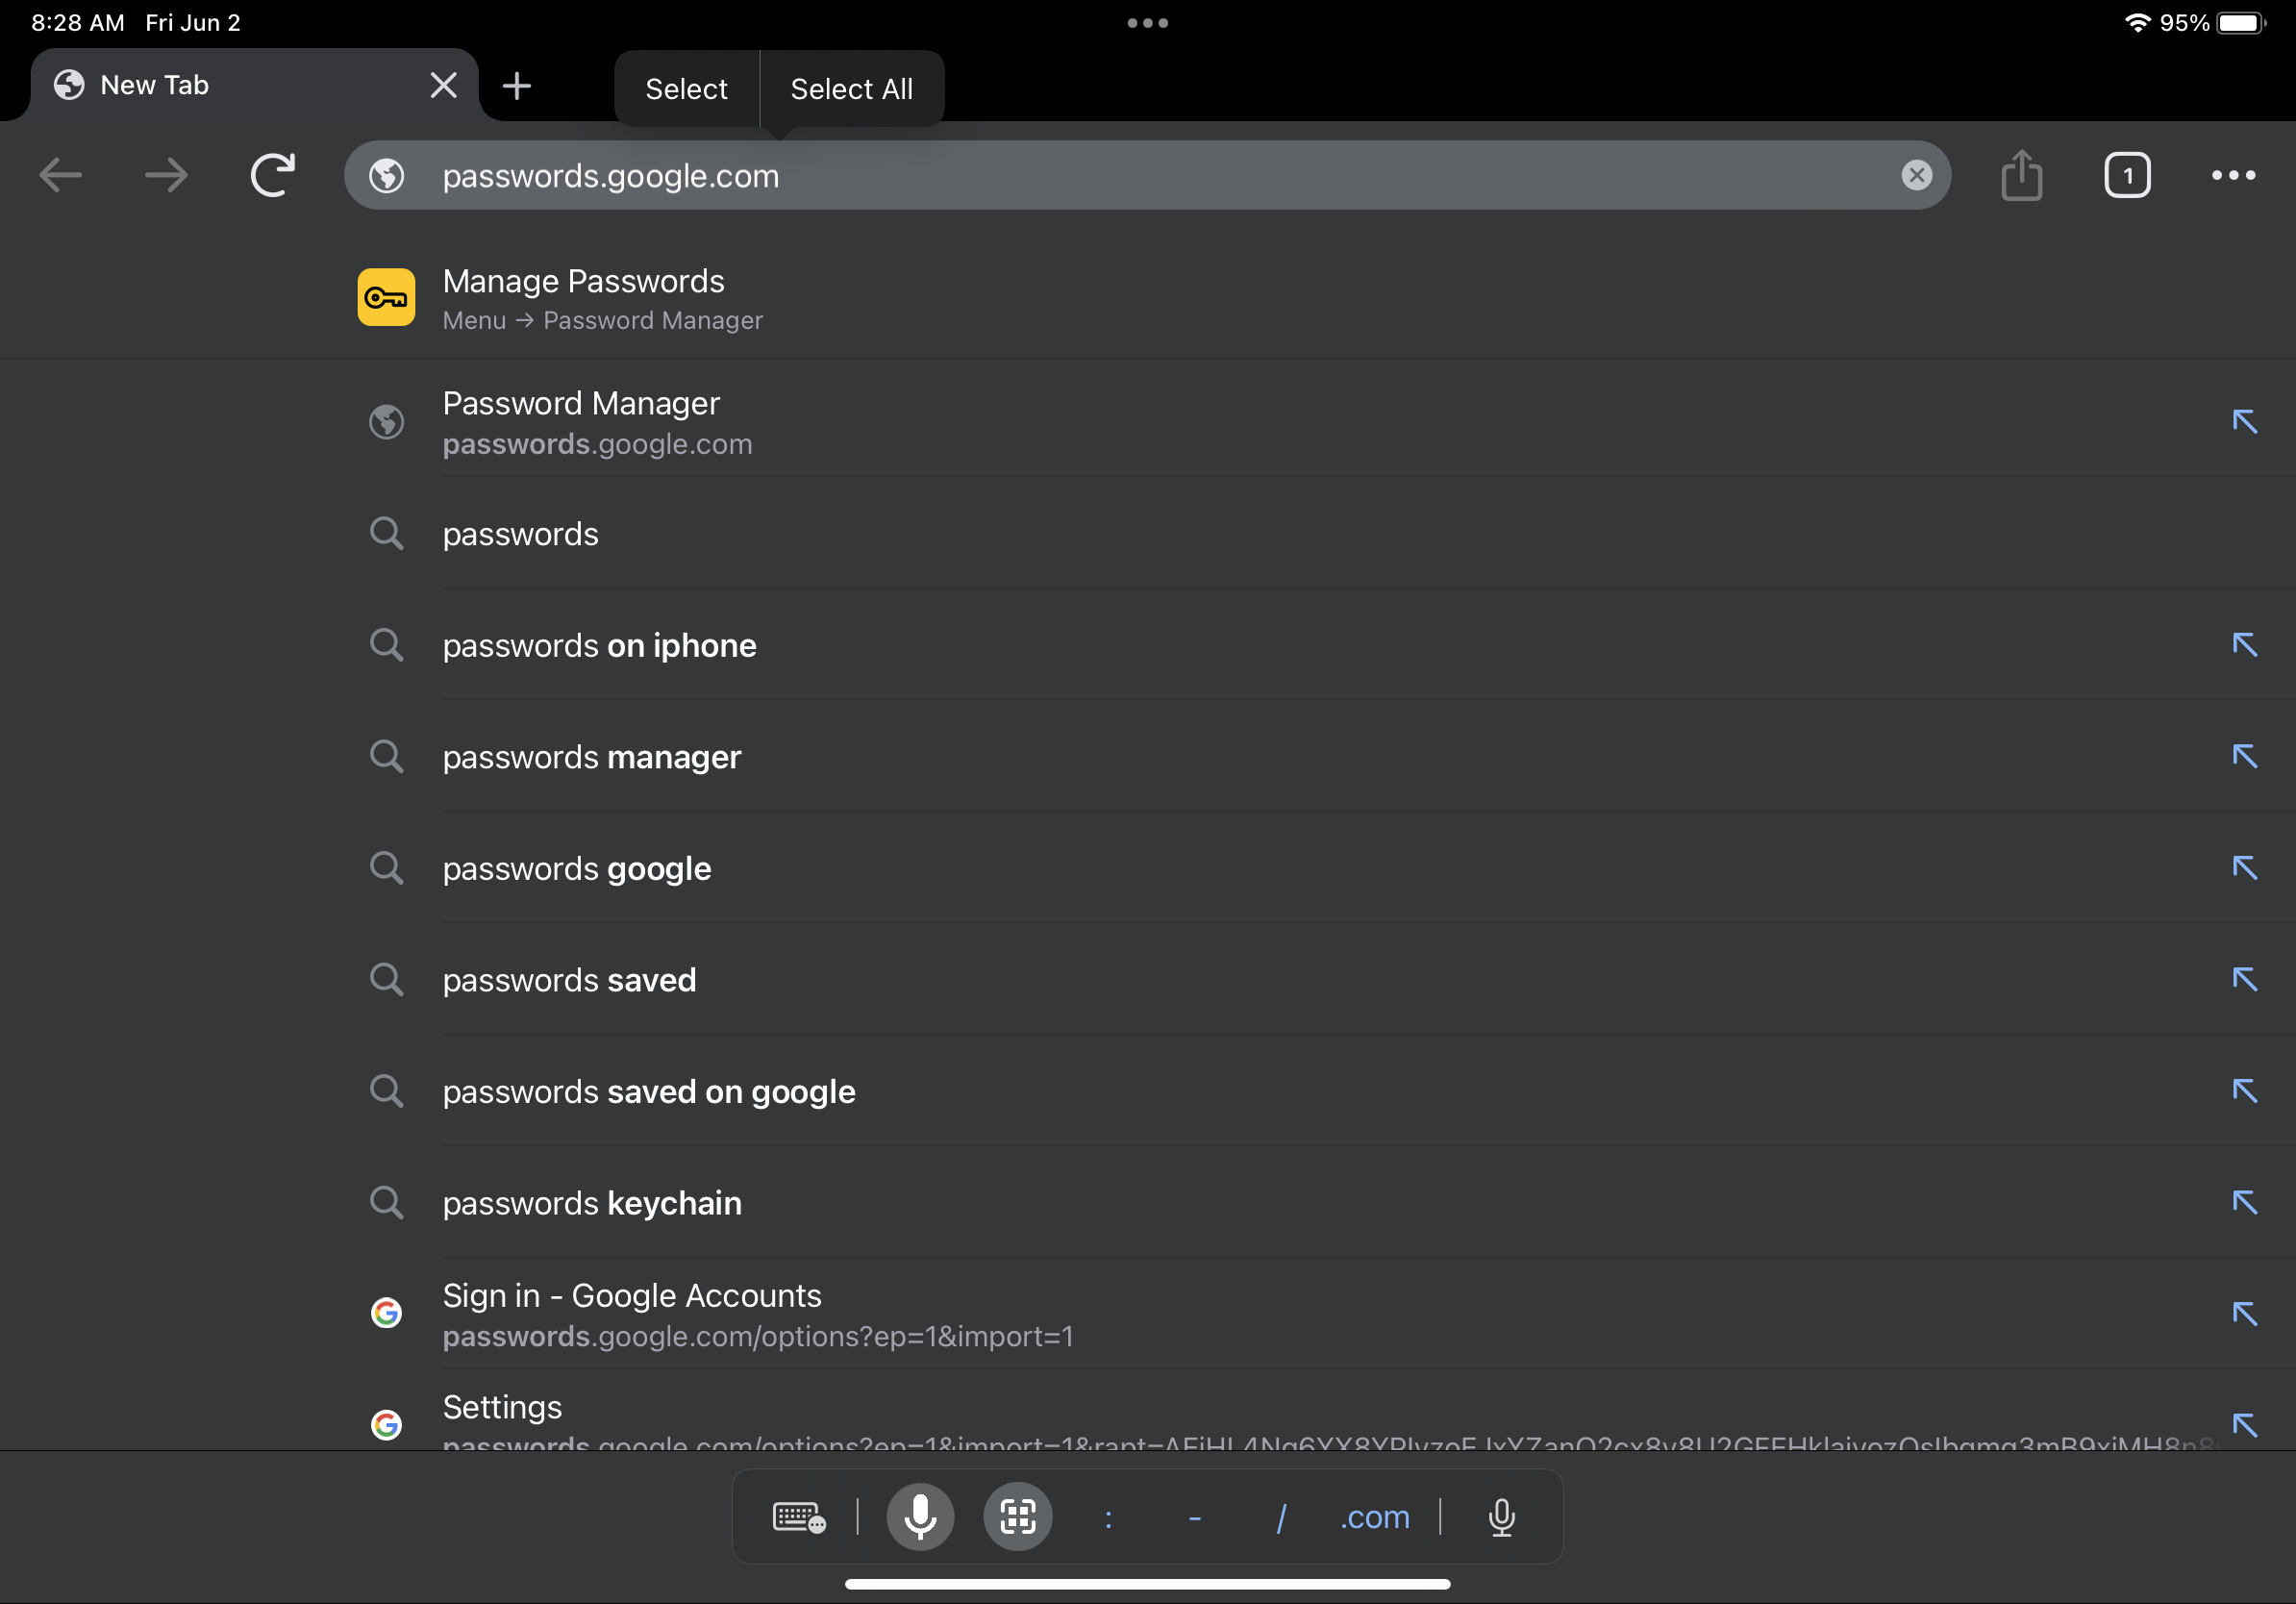Viewport: 2296px width, 1604px height.
Task: Insert hyphen from the shortcut bar
Action: pos(1194,1518)
